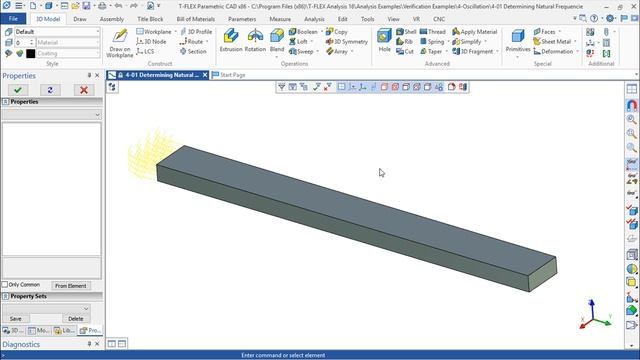
Task: Click the Shell tool
Action: point(406,32)
